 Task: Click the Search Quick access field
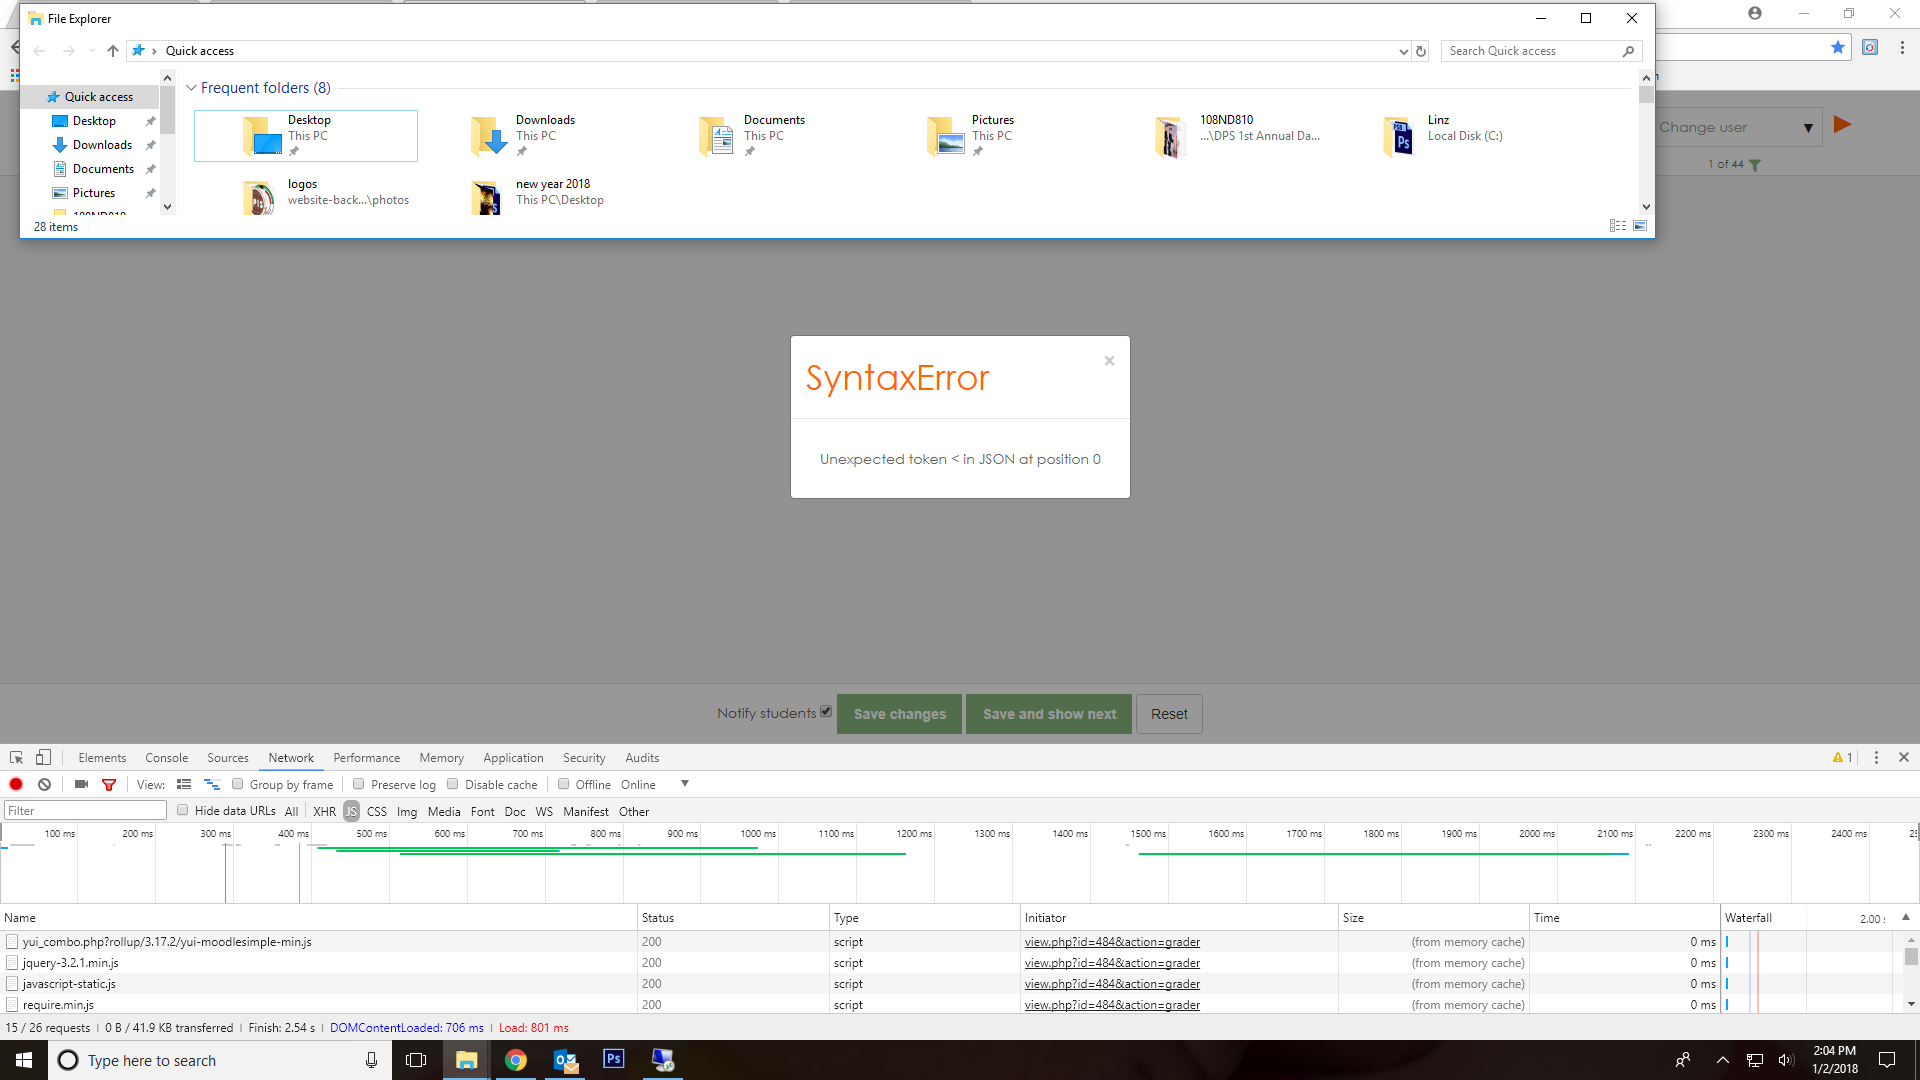(1541, 51)
